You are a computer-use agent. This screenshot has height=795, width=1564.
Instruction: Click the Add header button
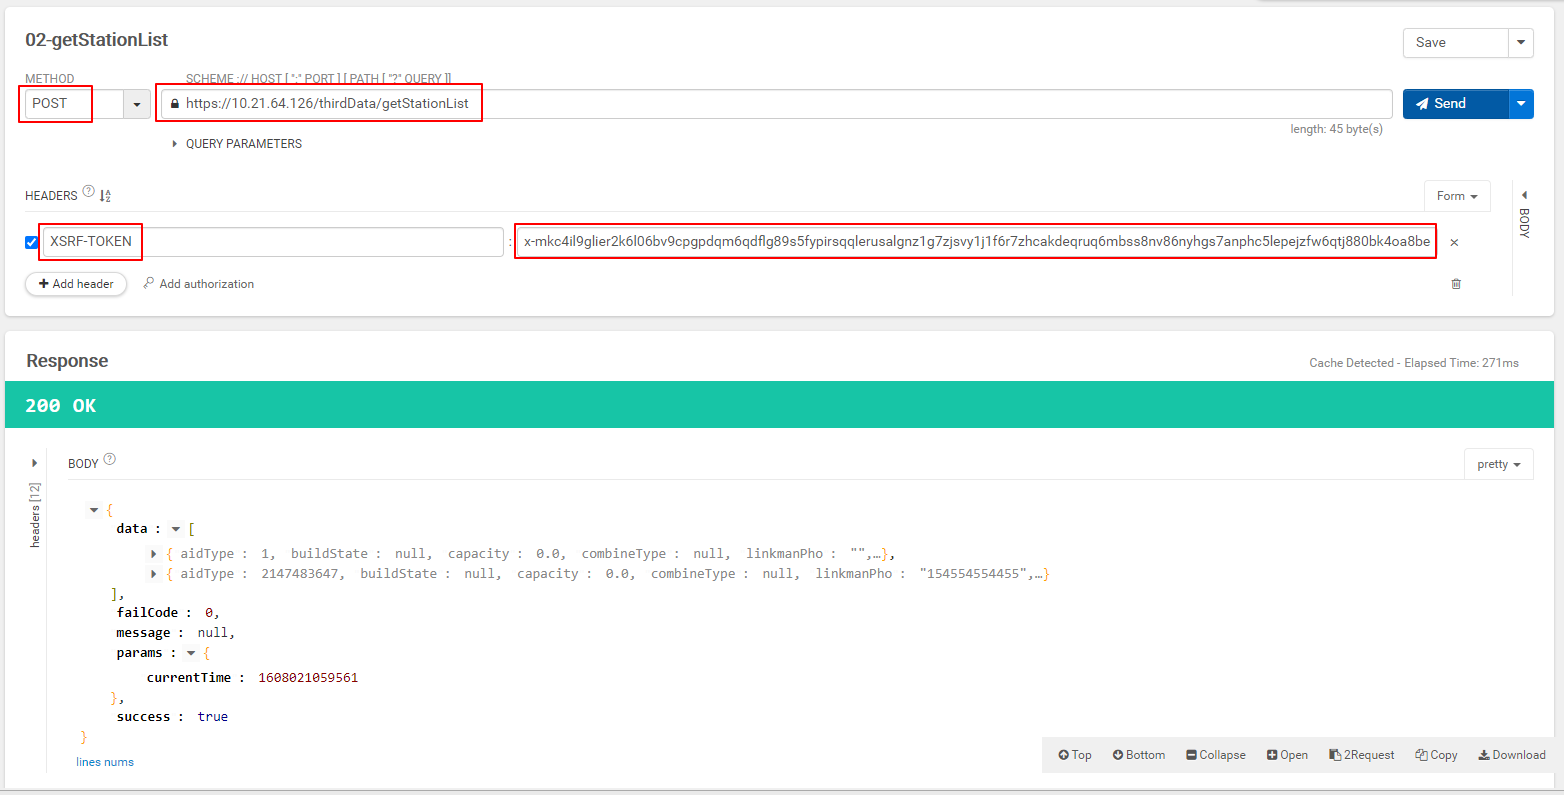pos(76,284)
